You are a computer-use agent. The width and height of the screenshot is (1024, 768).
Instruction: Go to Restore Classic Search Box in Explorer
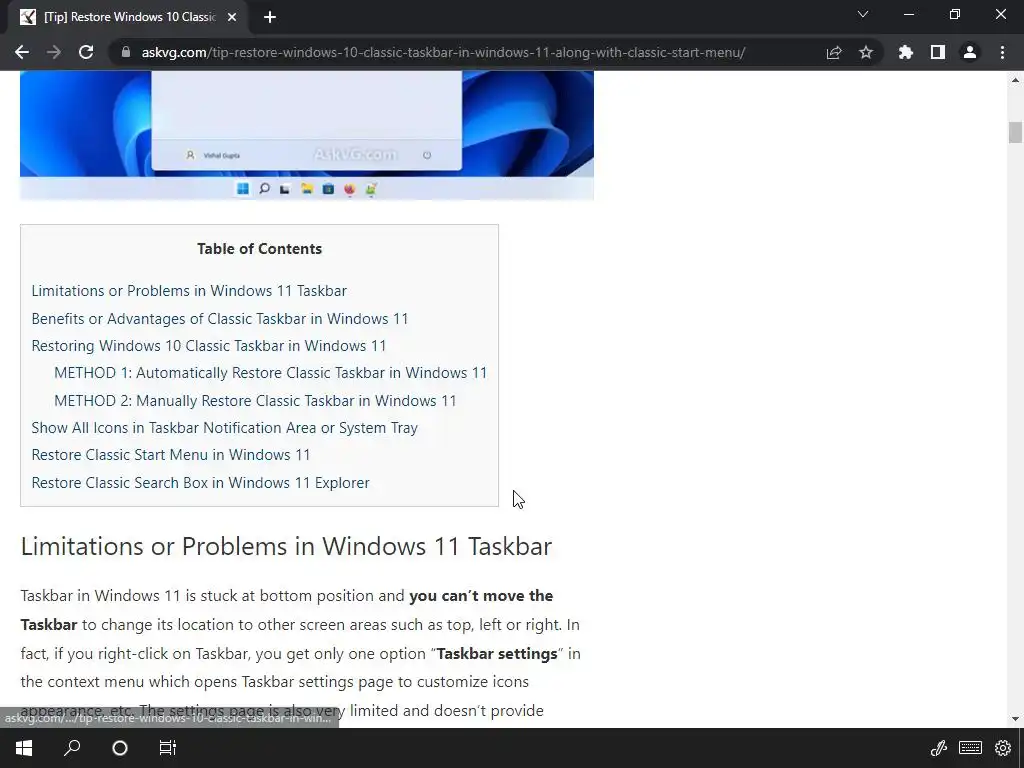tap(200, 483)
